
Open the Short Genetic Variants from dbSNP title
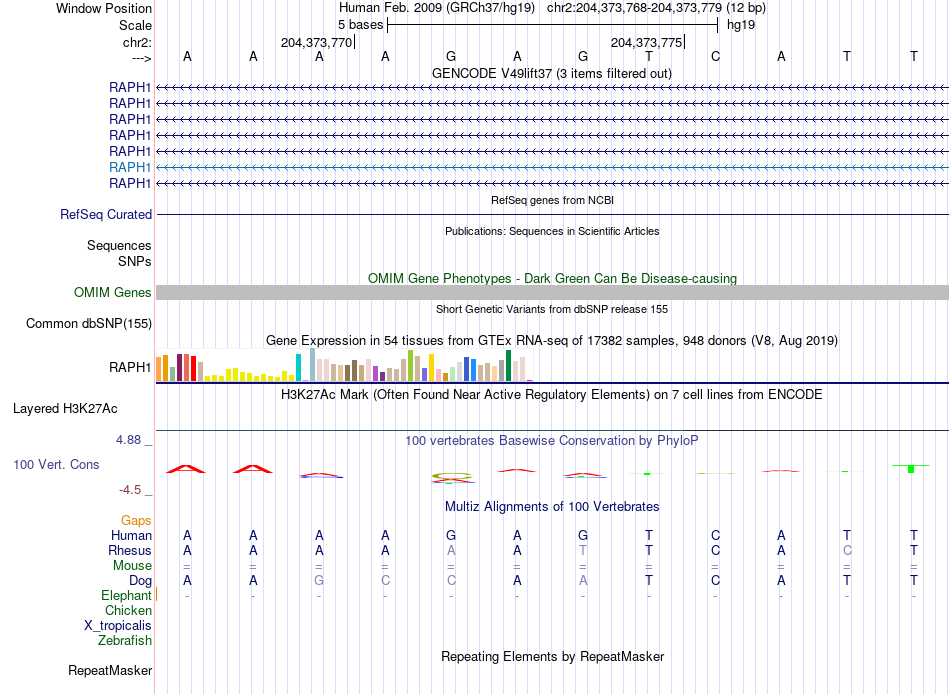click(552, 309)
